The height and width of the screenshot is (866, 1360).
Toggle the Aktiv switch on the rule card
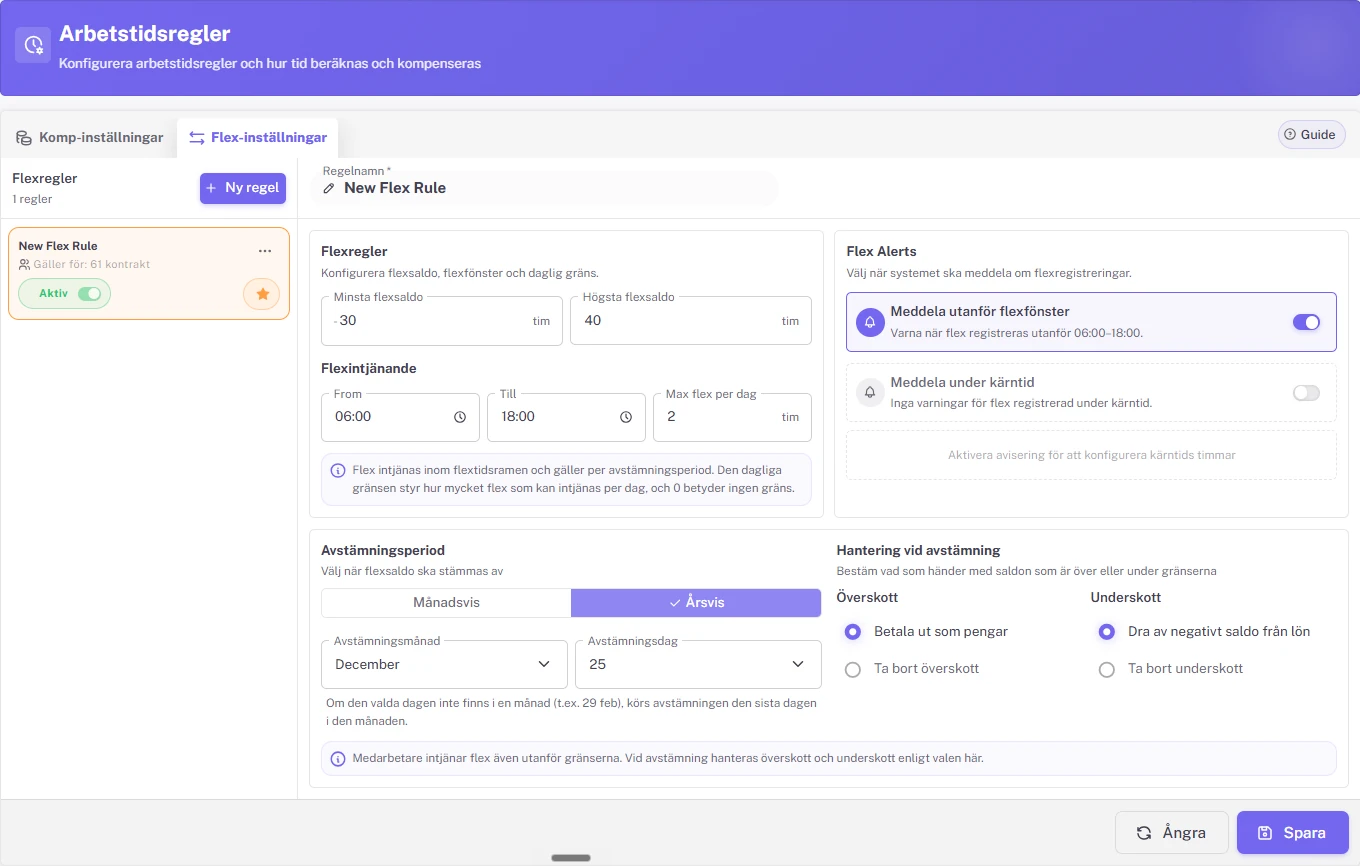tap(89, 294)
